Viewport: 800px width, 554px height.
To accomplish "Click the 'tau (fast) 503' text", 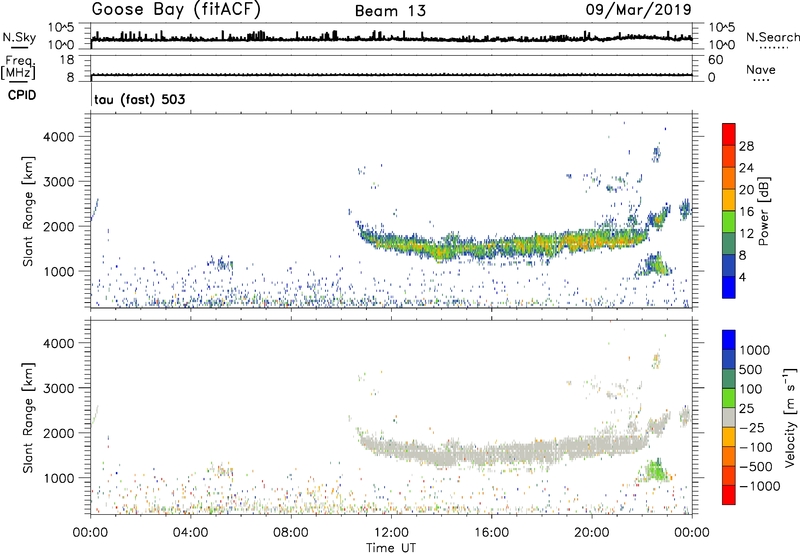I will [x=139, y=99].
